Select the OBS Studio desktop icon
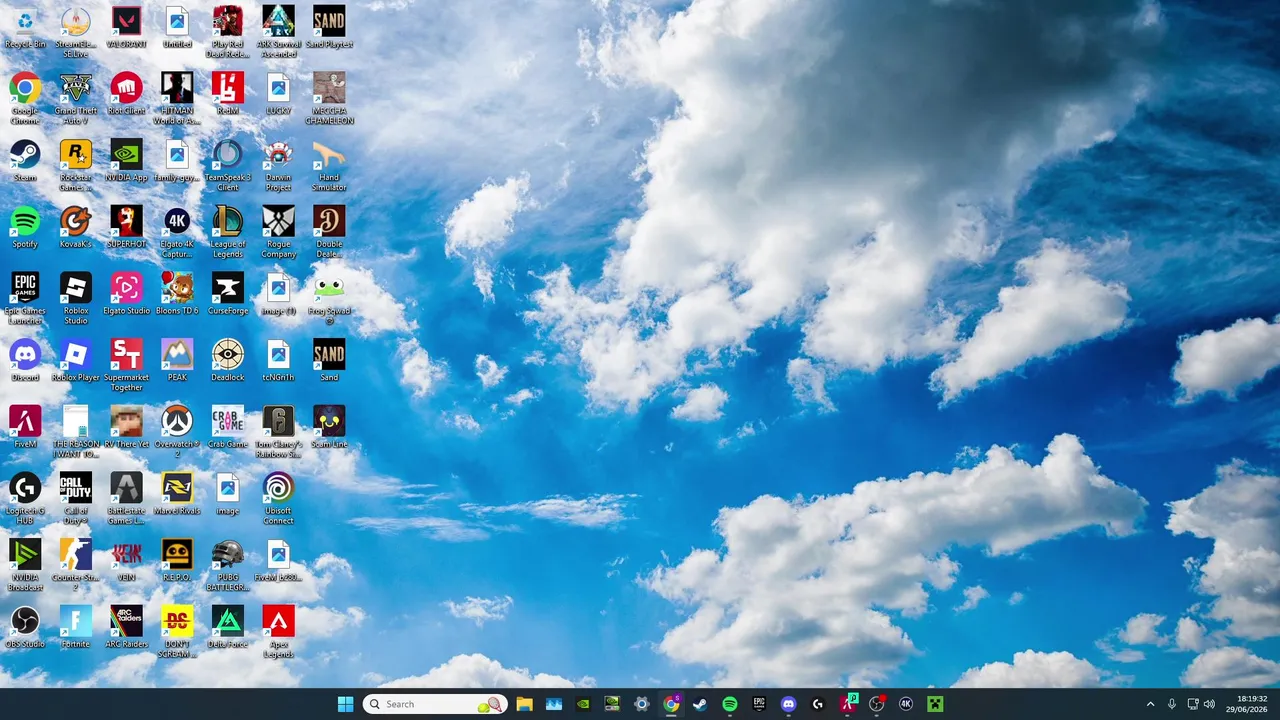The height and width of the screenshot is (720, 1280). pos(25,628)
